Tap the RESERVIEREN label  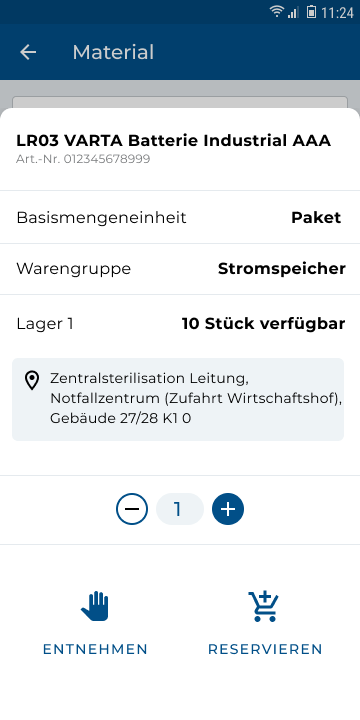click(x=265, y=649)
